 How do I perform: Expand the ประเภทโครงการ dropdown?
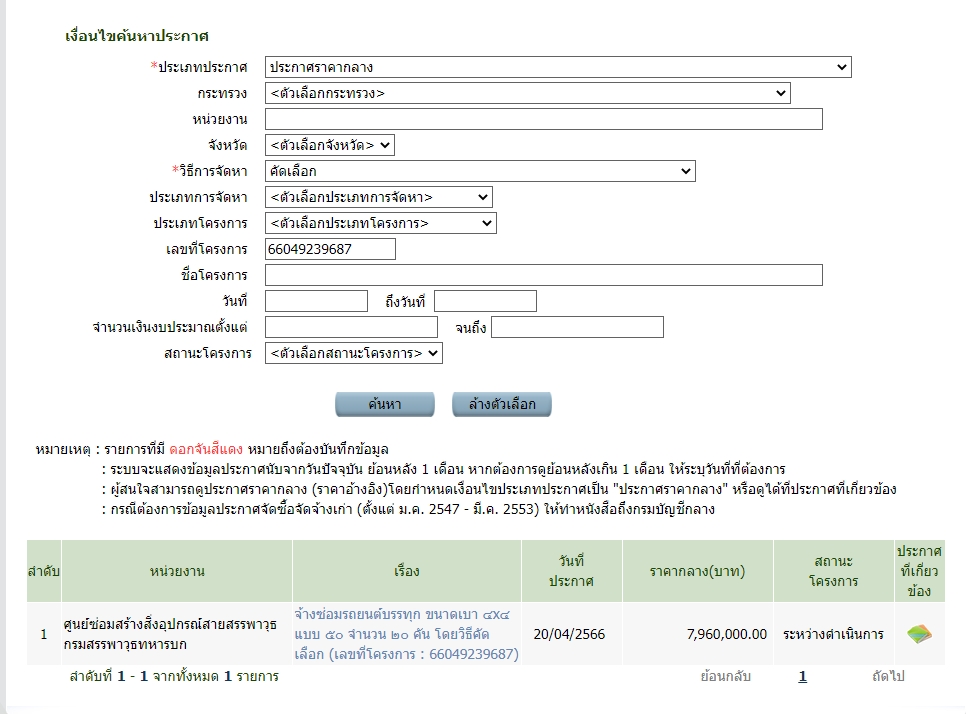(380, 223)
